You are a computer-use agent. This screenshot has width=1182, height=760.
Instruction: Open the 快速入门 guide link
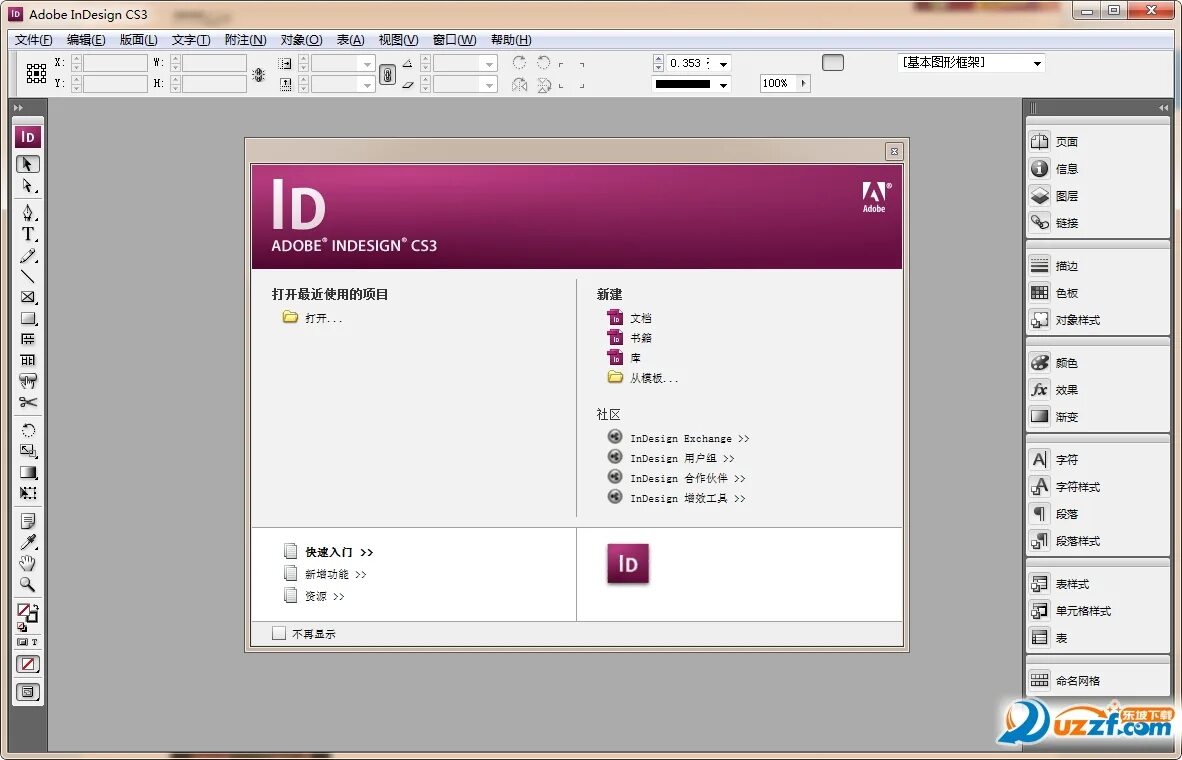(330, 551)
